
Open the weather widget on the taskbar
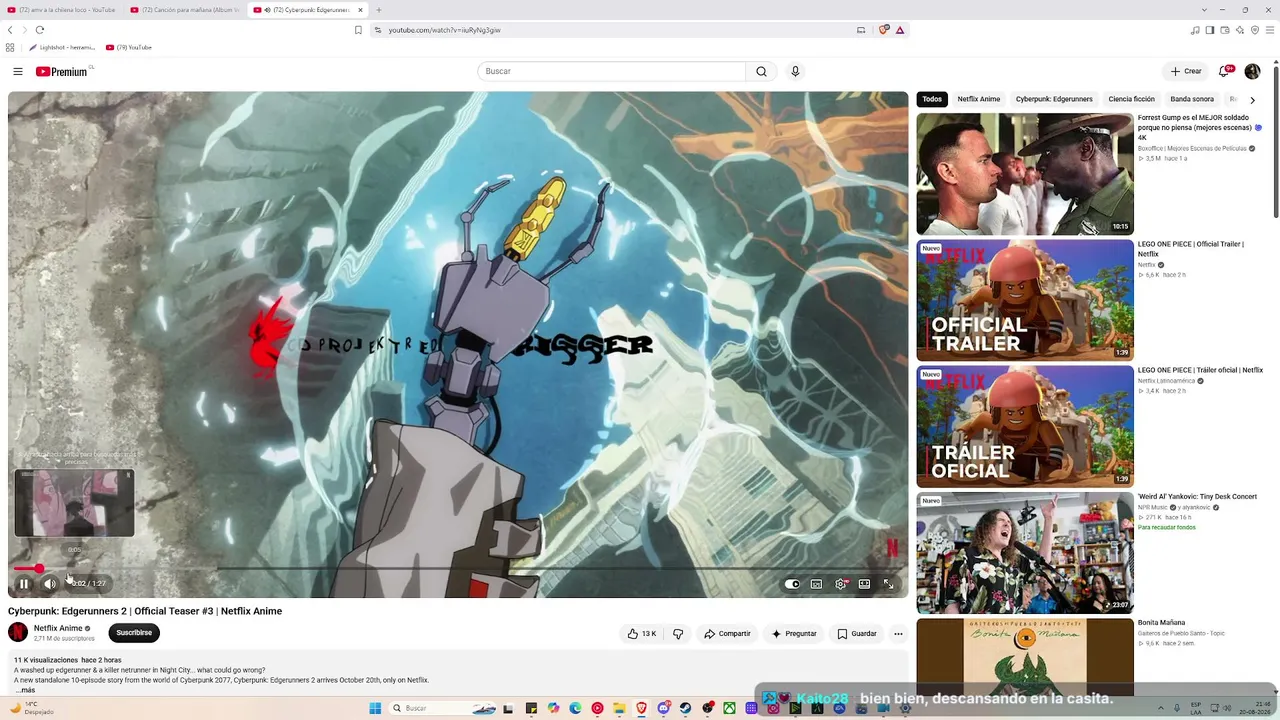point(30,708)
